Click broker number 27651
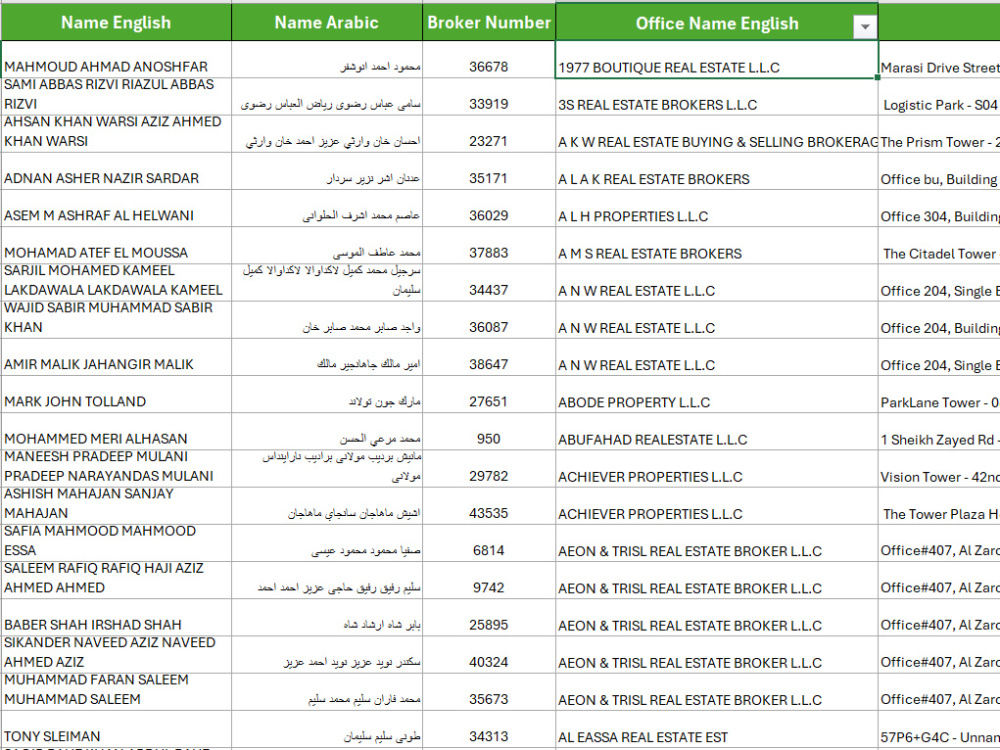Viewport: 1000px width, 750px height. (x=489, y=394)
